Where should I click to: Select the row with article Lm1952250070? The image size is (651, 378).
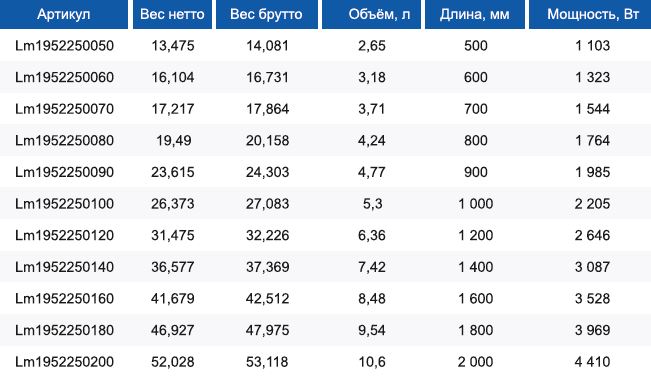[x=326, y=109]
